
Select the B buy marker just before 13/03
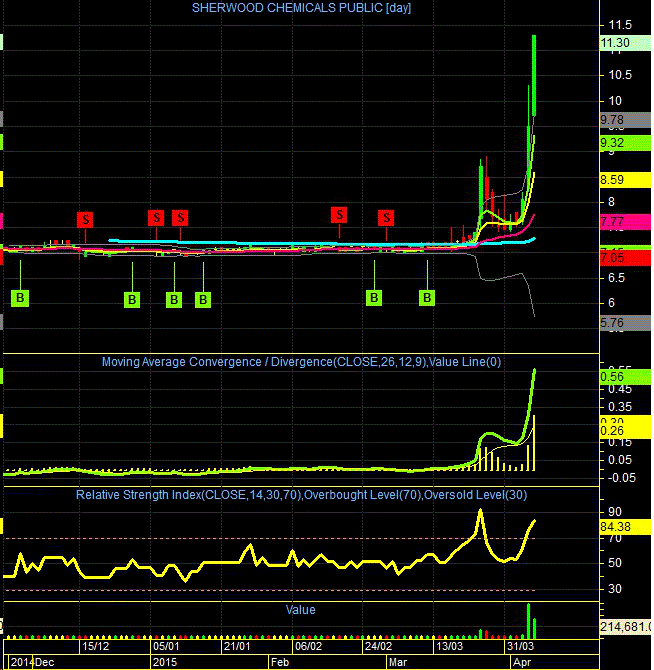point(427,298)
